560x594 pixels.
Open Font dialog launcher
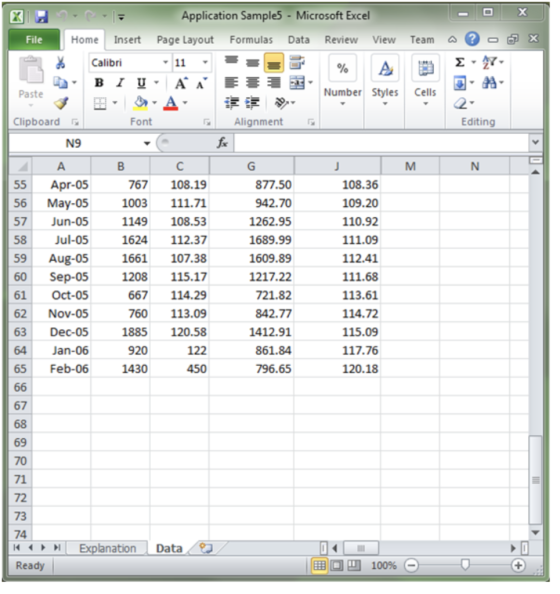207,122
